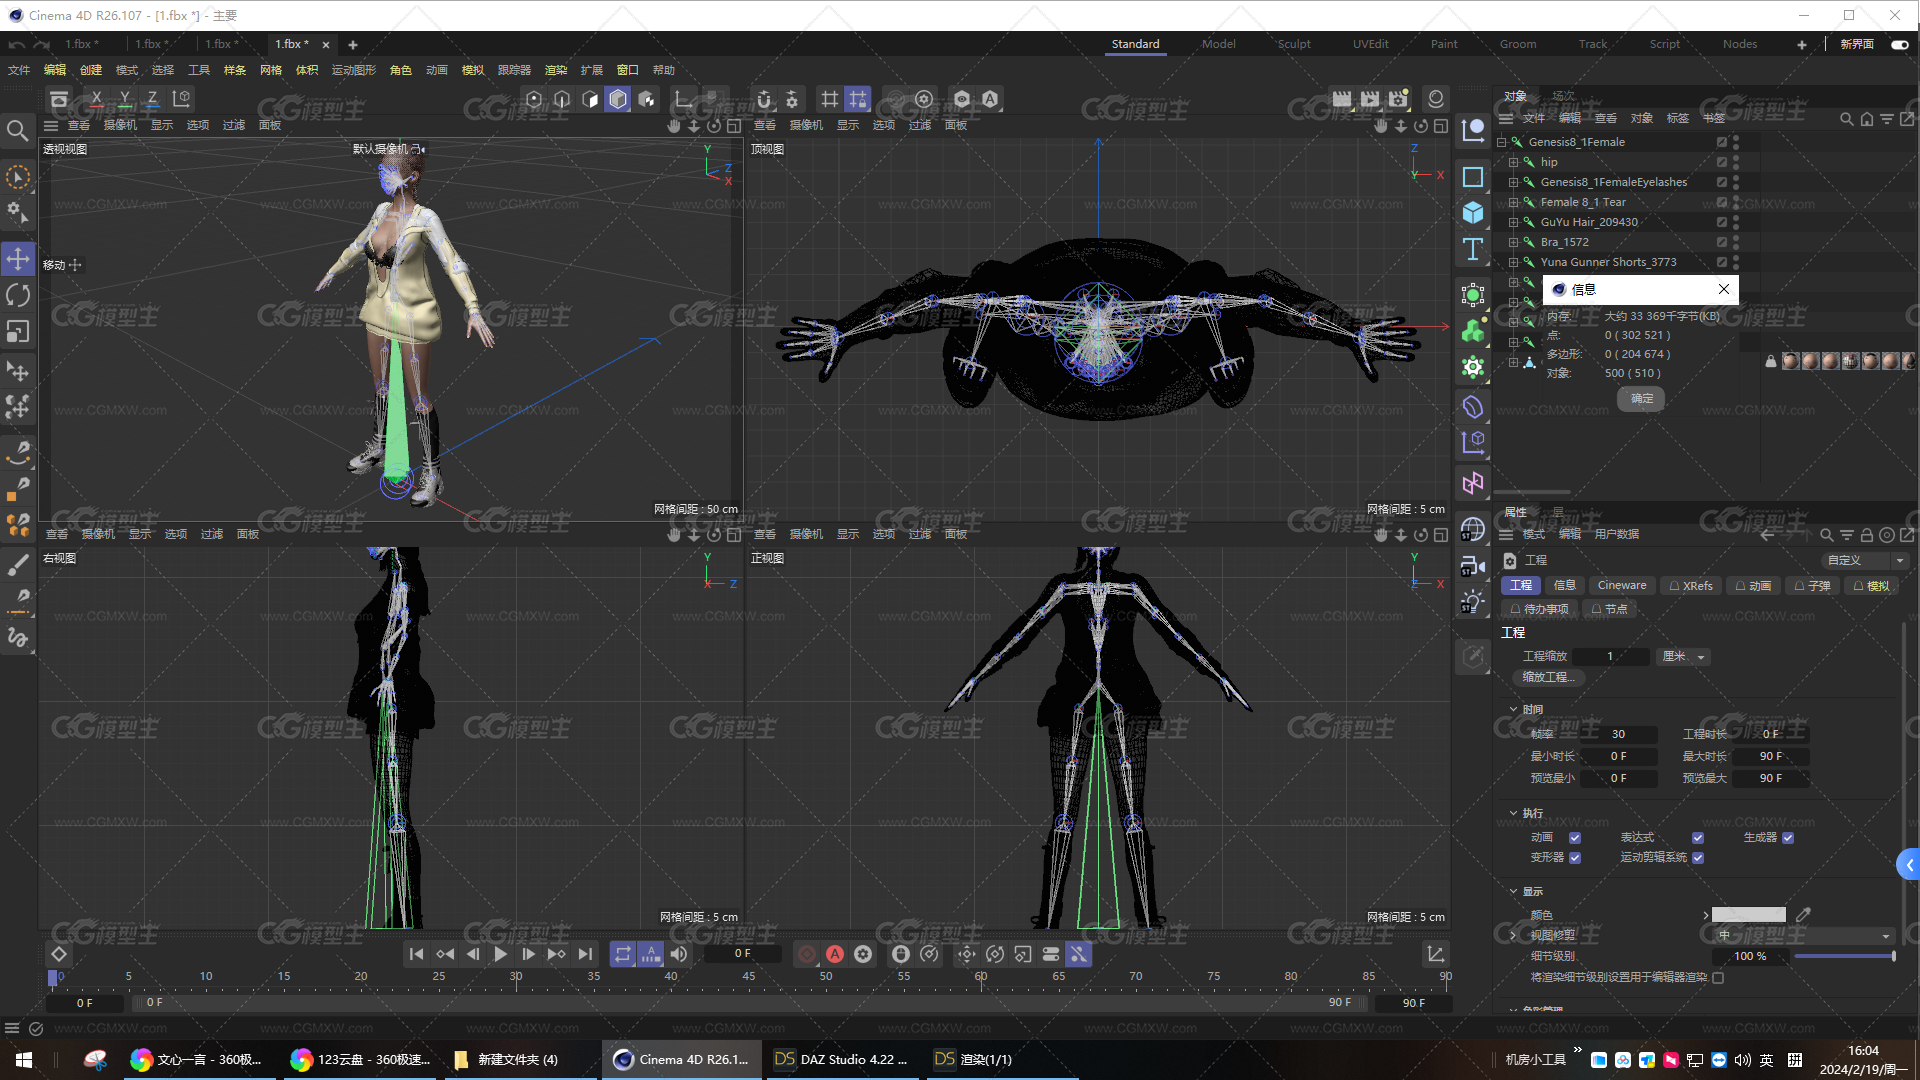1920x1080 pixels.
Task: Click the 缩放工程... button
Action: (1548, 678)
